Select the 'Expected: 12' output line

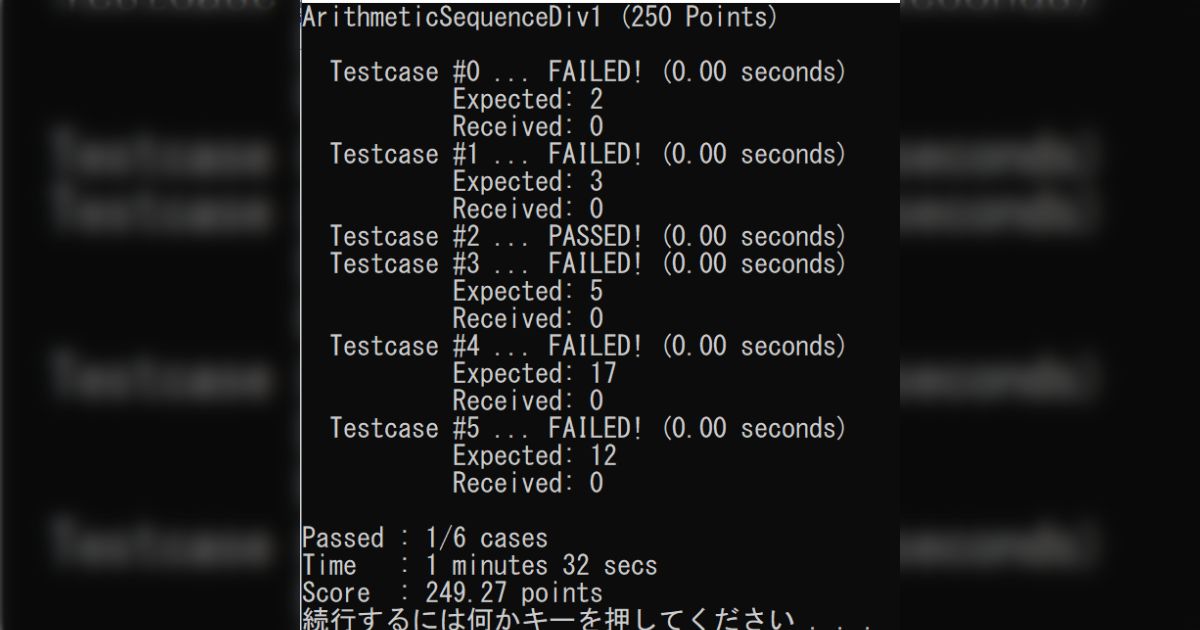point(534,456)
